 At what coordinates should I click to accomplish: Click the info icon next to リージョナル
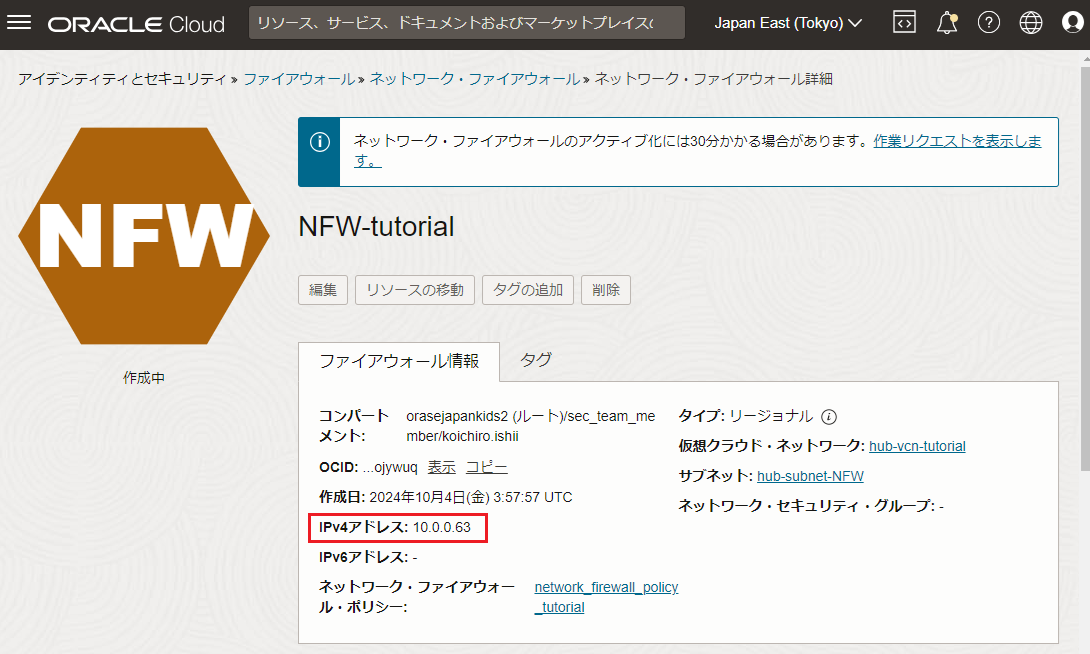click(828, 417)
